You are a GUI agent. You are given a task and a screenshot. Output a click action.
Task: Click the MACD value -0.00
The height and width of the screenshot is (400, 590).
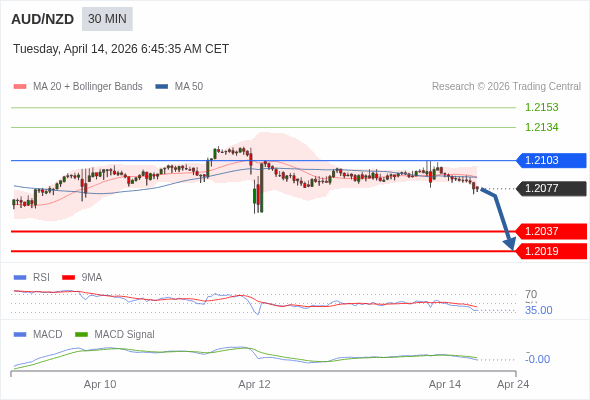(x=538, y=359)
